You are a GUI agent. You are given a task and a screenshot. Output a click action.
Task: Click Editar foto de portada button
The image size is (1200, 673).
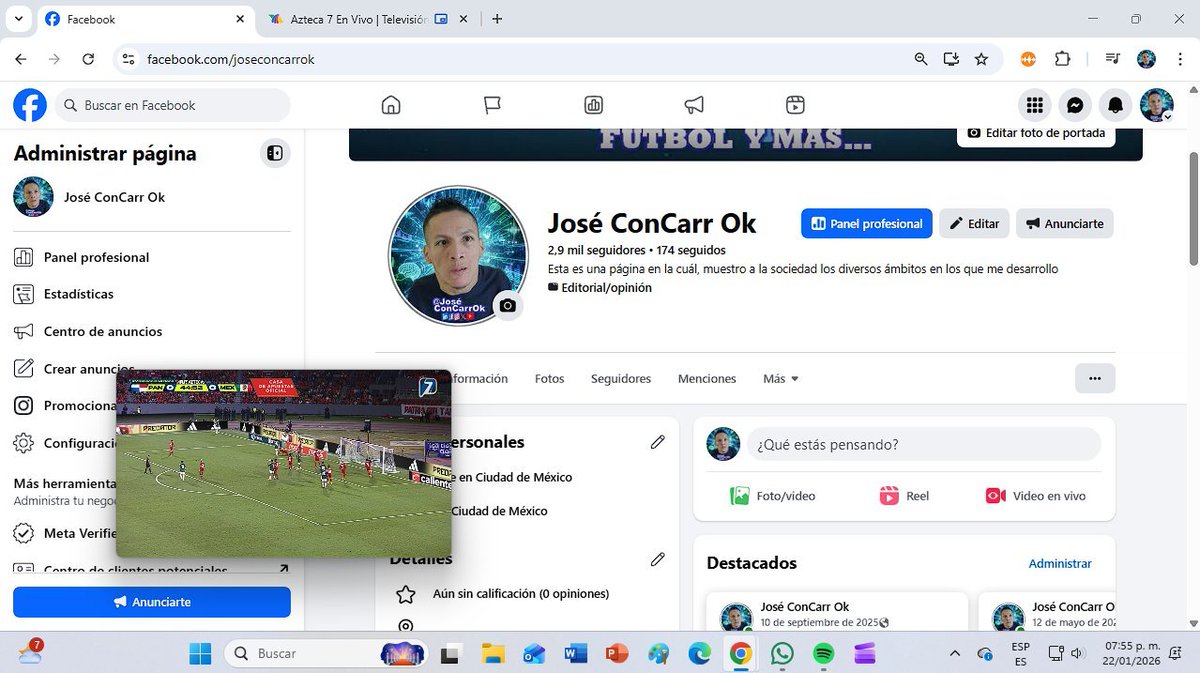click(1036, 134)
